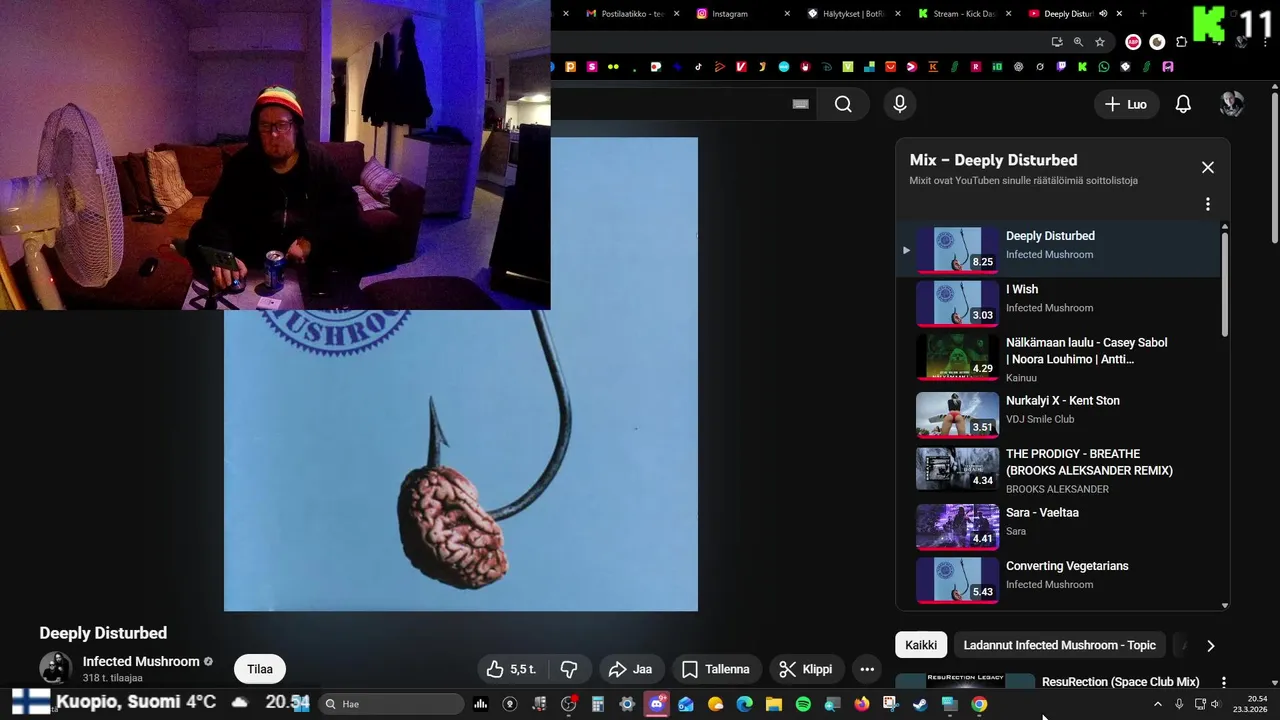1280x720 pixels.
Task: Open Google Chrome from the taskbar
Action: [979, 704]
